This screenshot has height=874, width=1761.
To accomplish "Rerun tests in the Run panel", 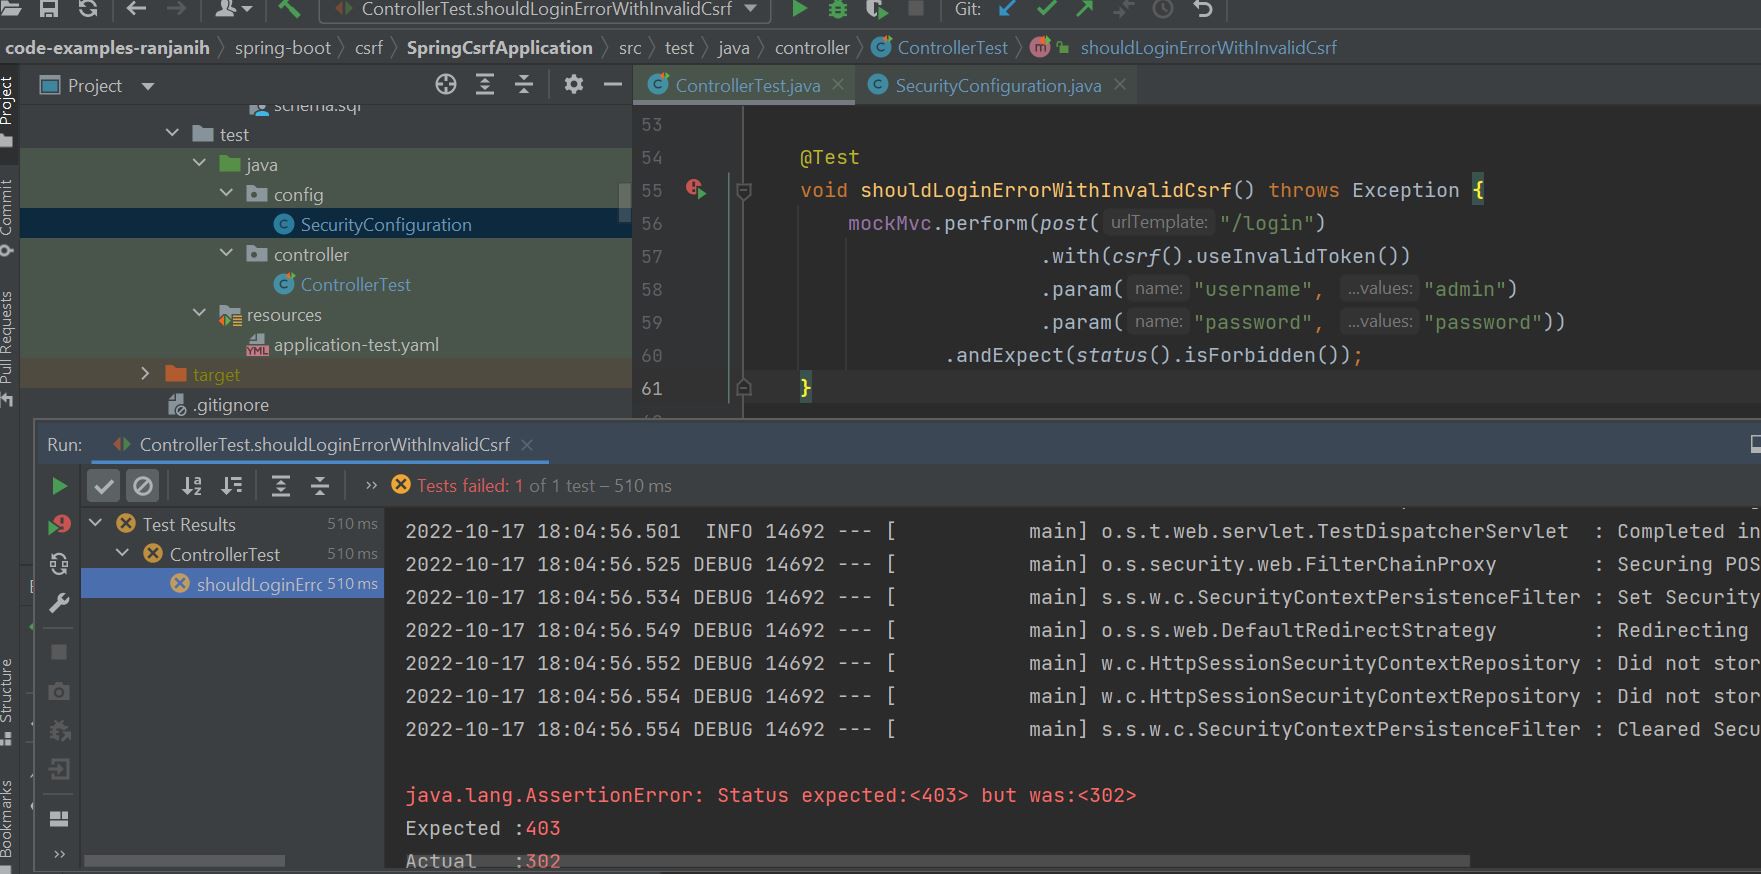I will (59, 486).
